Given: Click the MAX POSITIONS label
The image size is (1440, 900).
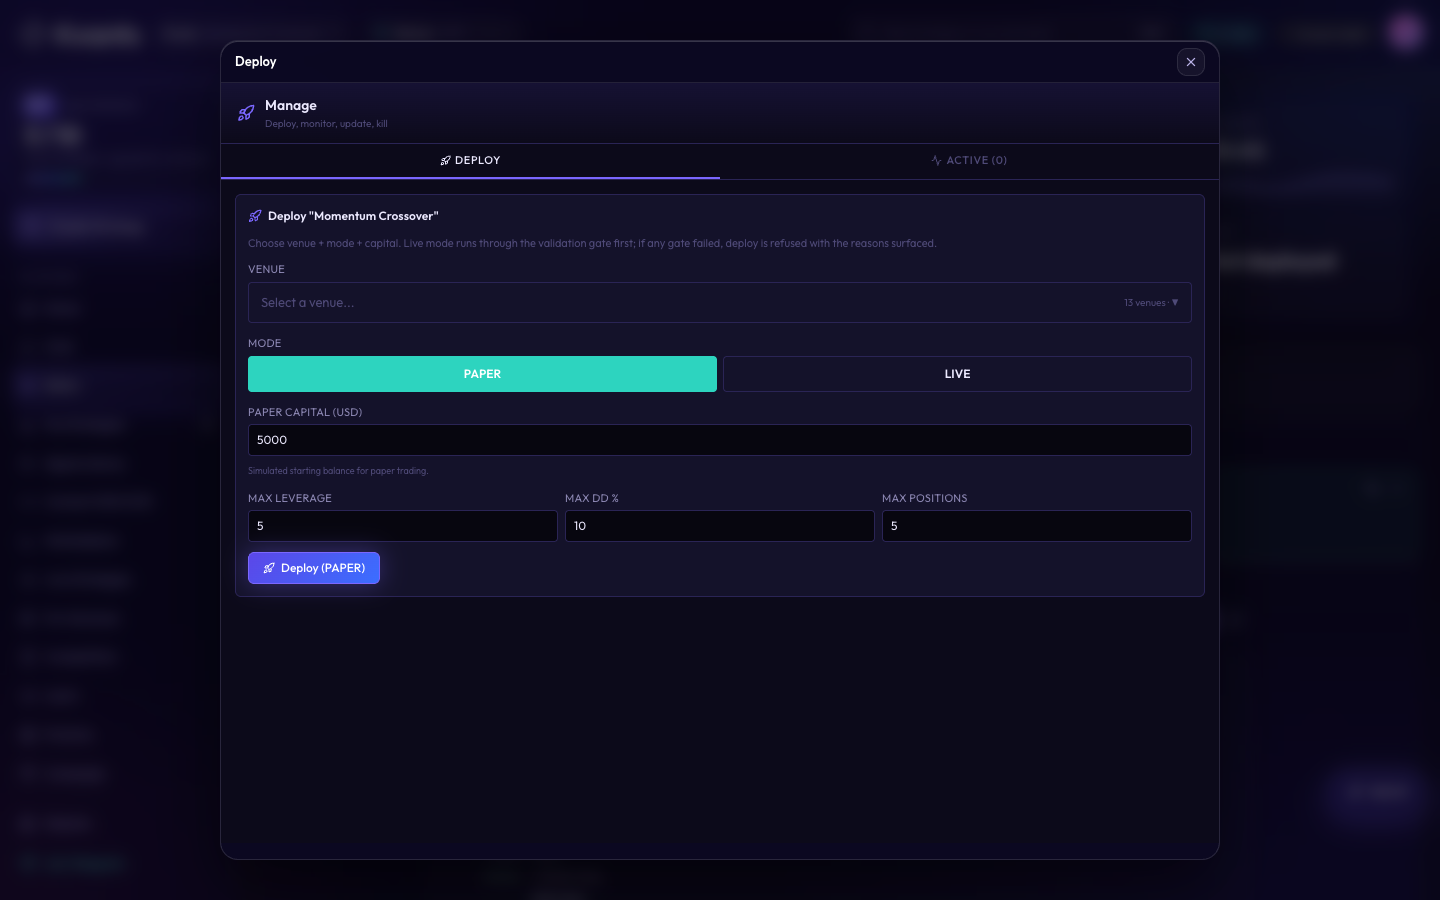Looking at the screenshot, I should [x=925, y=498].
